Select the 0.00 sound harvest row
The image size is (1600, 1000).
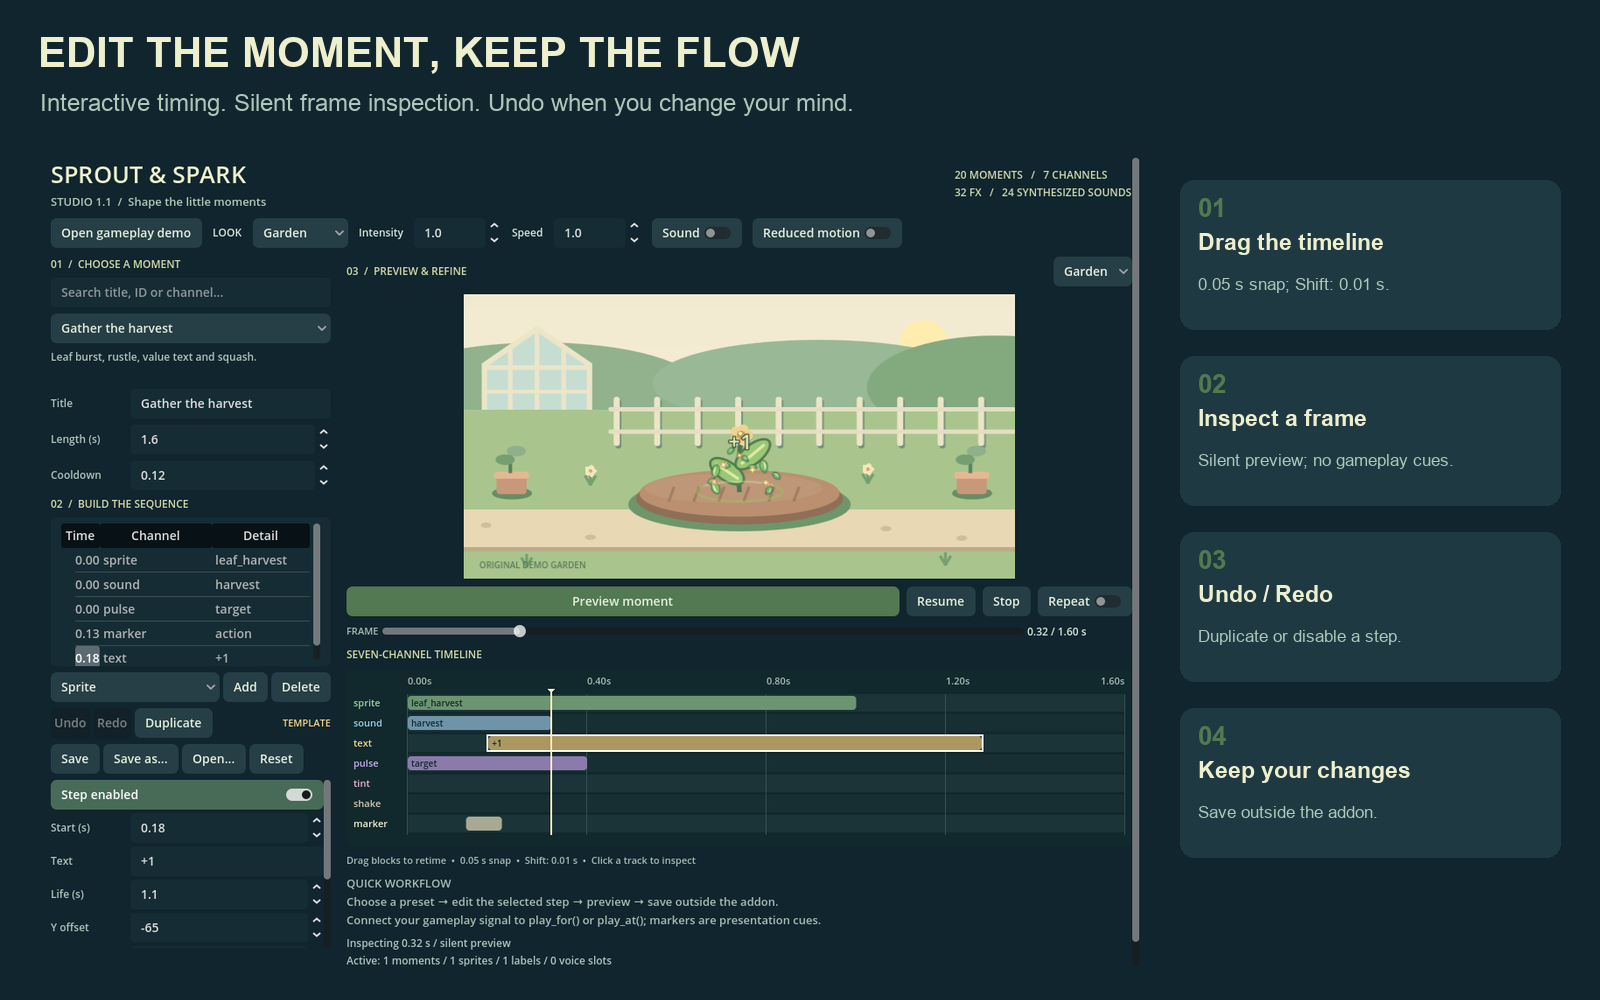(186, 585)
